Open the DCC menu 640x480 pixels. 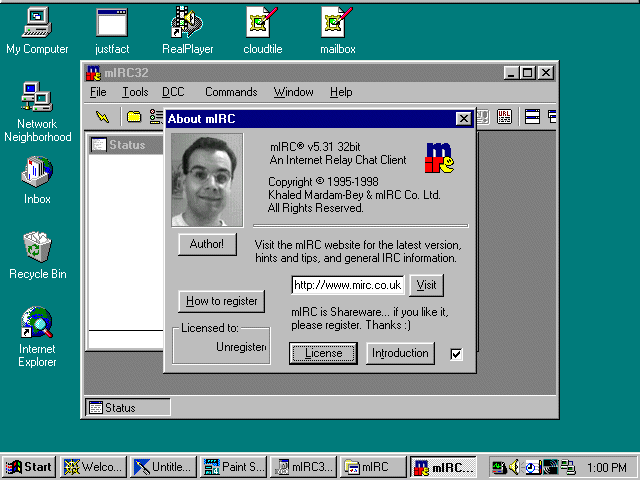click(x=173, y=92)
